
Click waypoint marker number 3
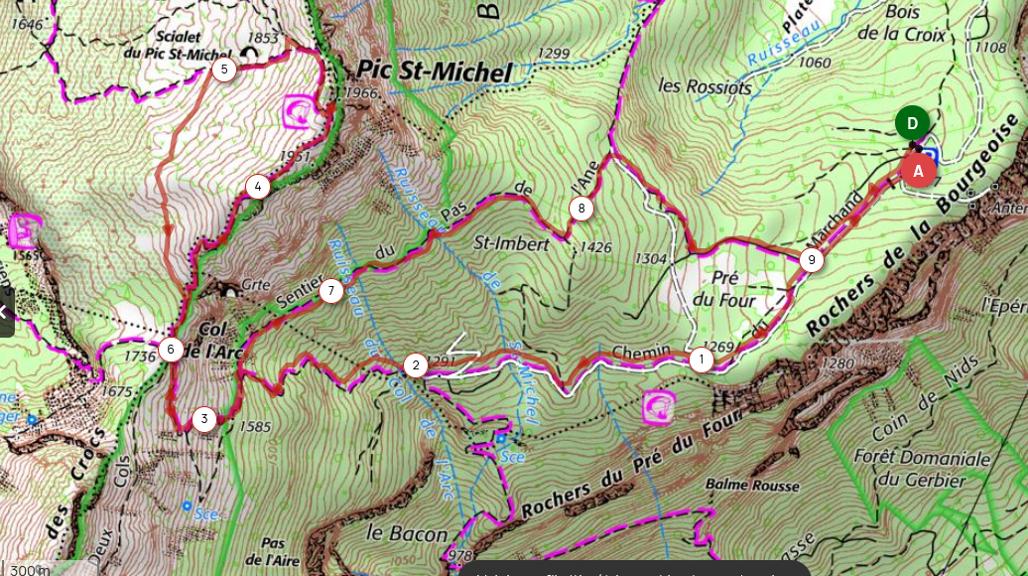204,419
